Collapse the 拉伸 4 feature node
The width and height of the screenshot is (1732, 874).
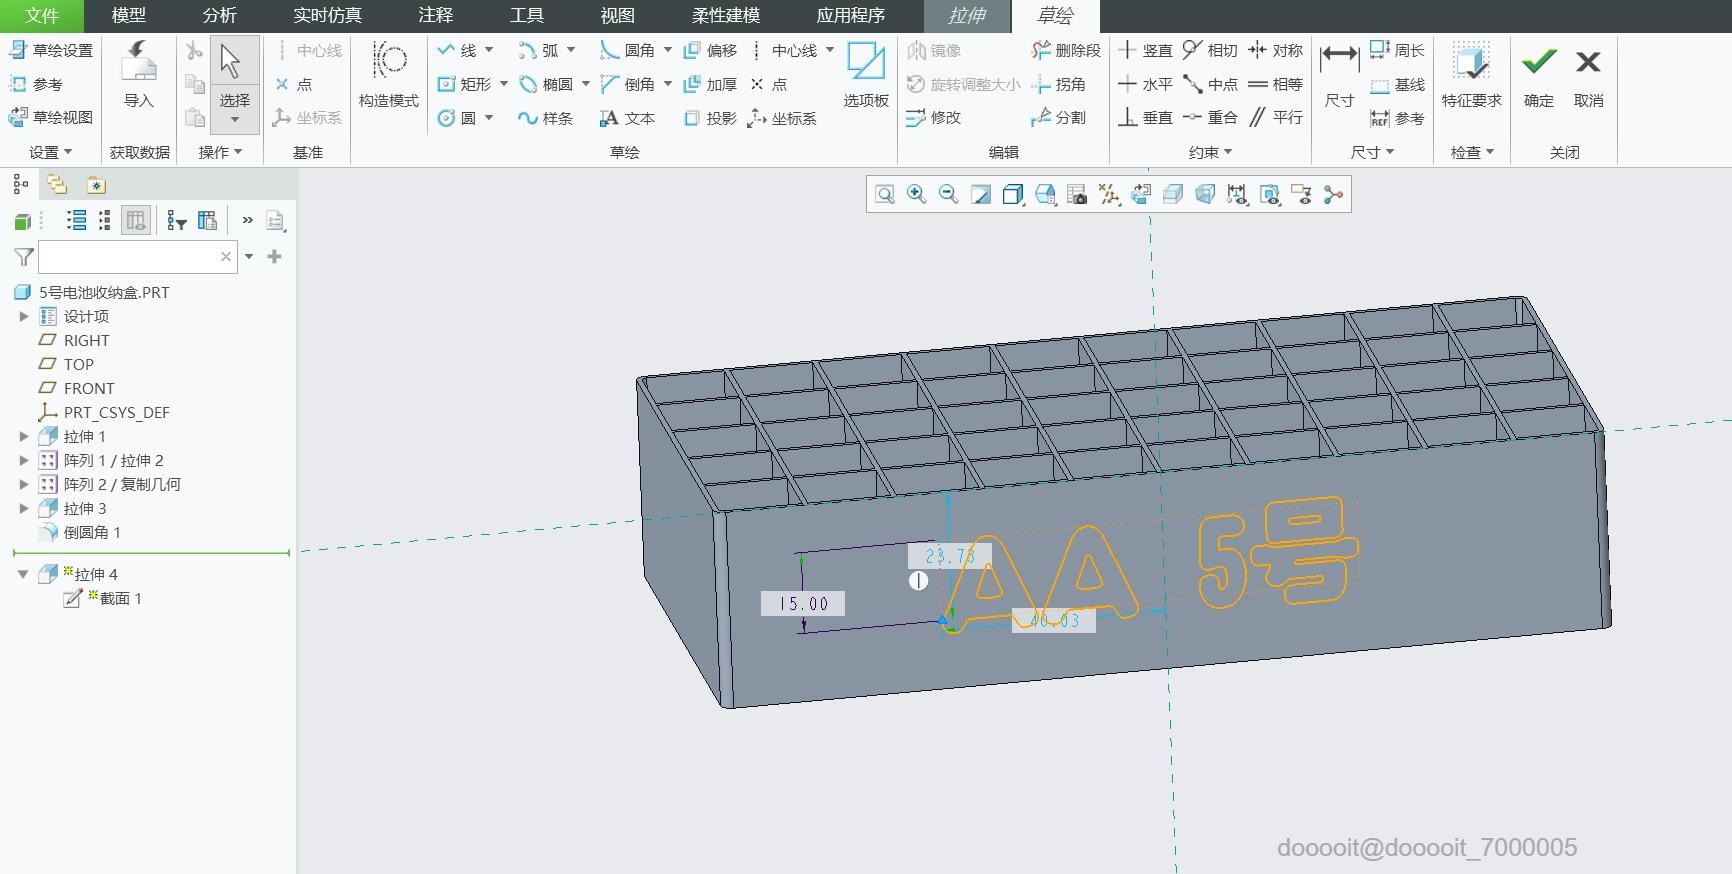click(x=23, y=574)
